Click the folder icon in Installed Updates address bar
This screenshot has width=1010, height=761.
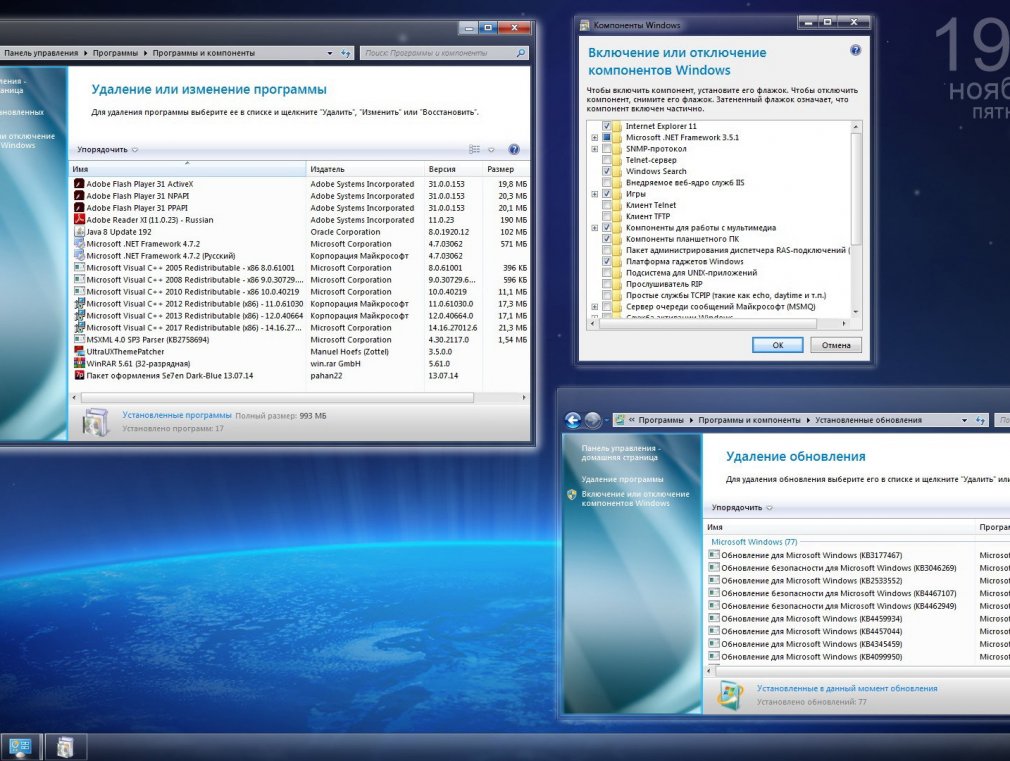point(620,420)
